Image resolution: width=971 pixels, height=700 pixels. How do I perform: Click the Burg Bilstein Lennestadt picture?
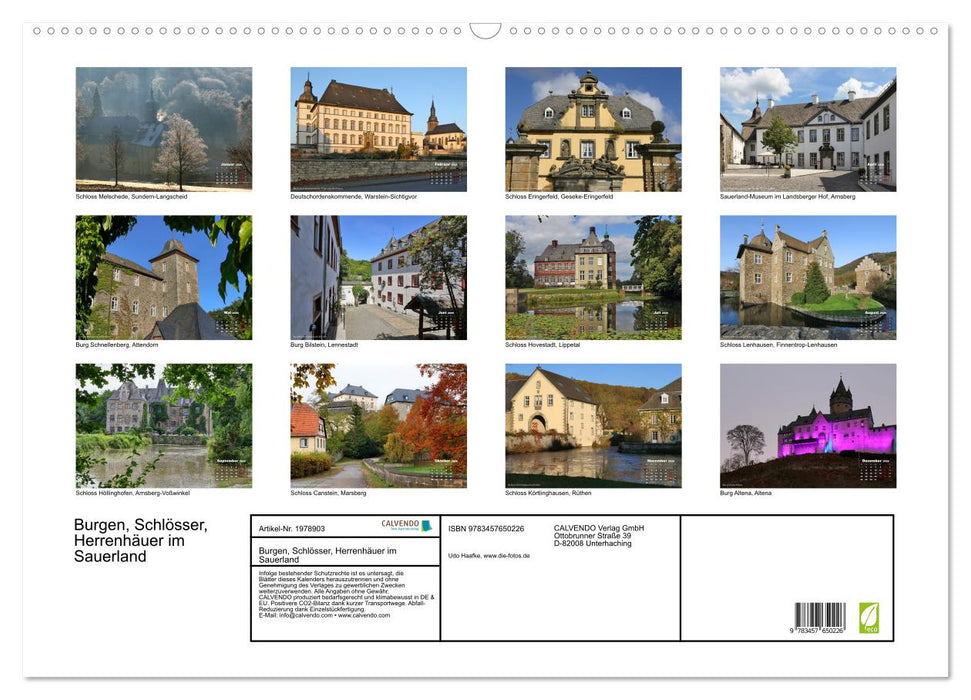coord(378,277)
